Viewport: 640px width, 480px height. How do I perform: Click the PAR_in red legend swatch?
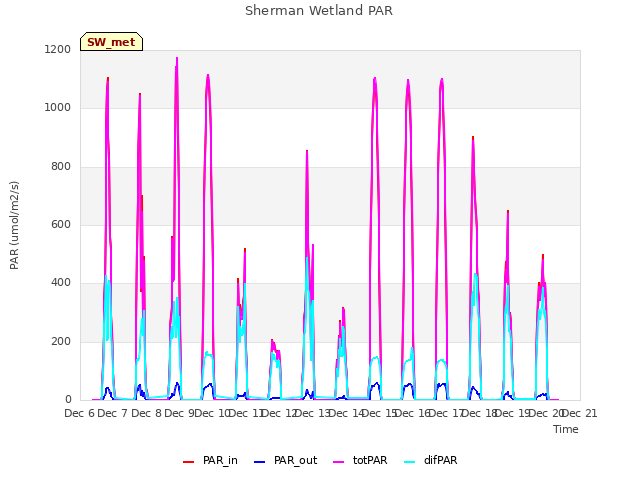click(189, 461)
